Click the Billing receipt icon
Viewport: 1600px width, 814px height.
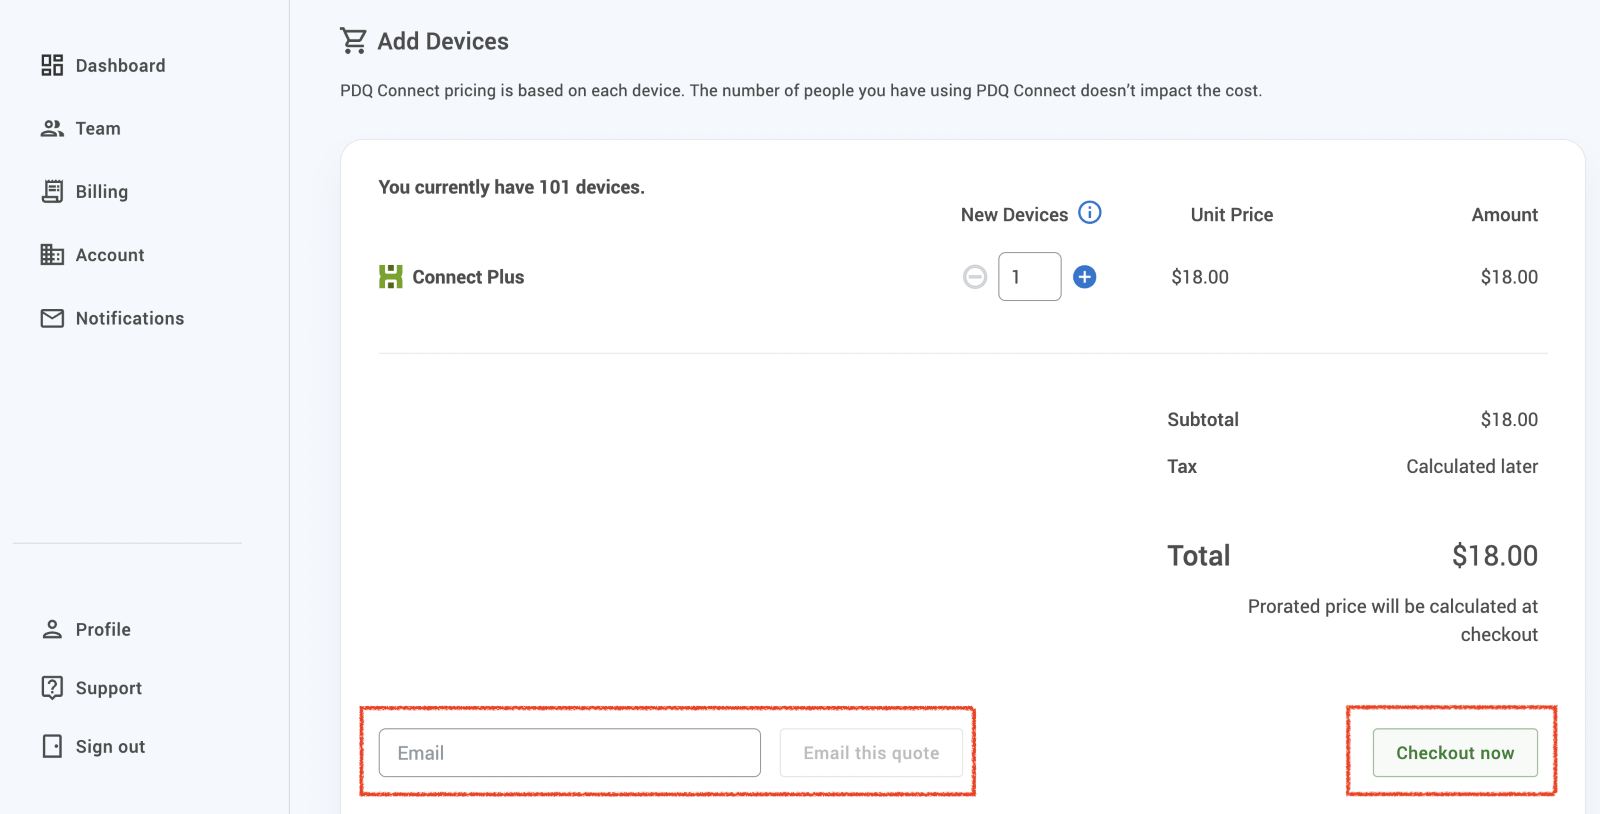click(x=52, y=191)
